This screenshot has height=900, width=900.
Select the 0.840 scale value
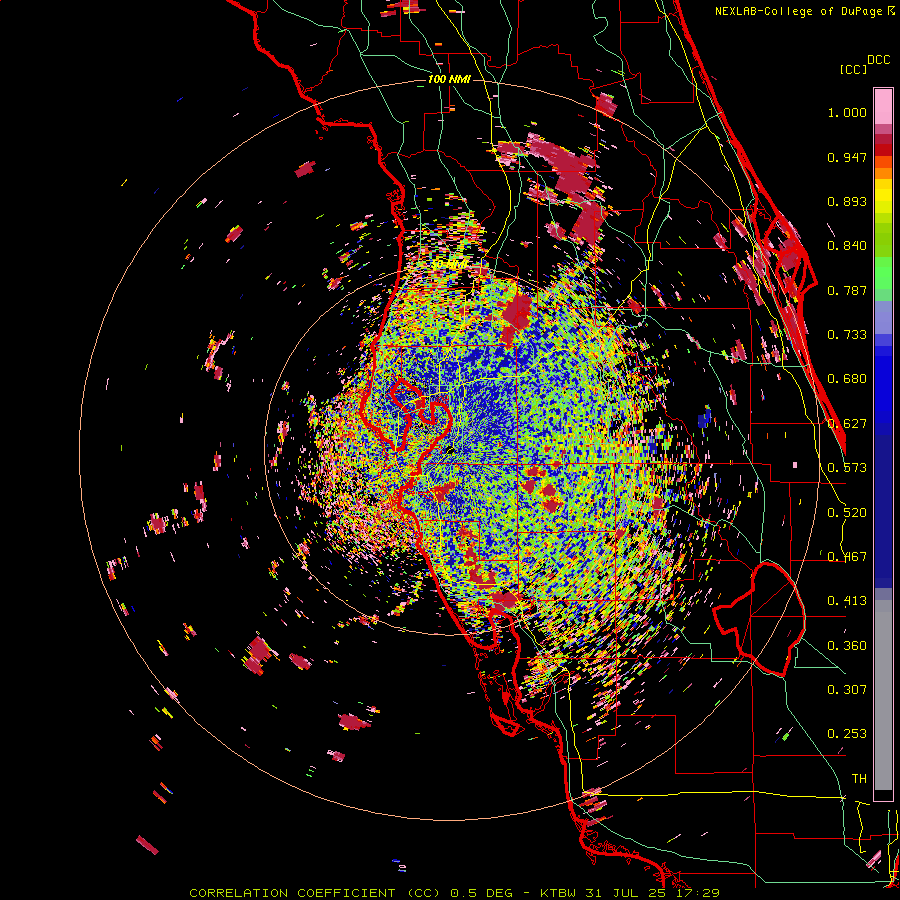pos(847,246)
